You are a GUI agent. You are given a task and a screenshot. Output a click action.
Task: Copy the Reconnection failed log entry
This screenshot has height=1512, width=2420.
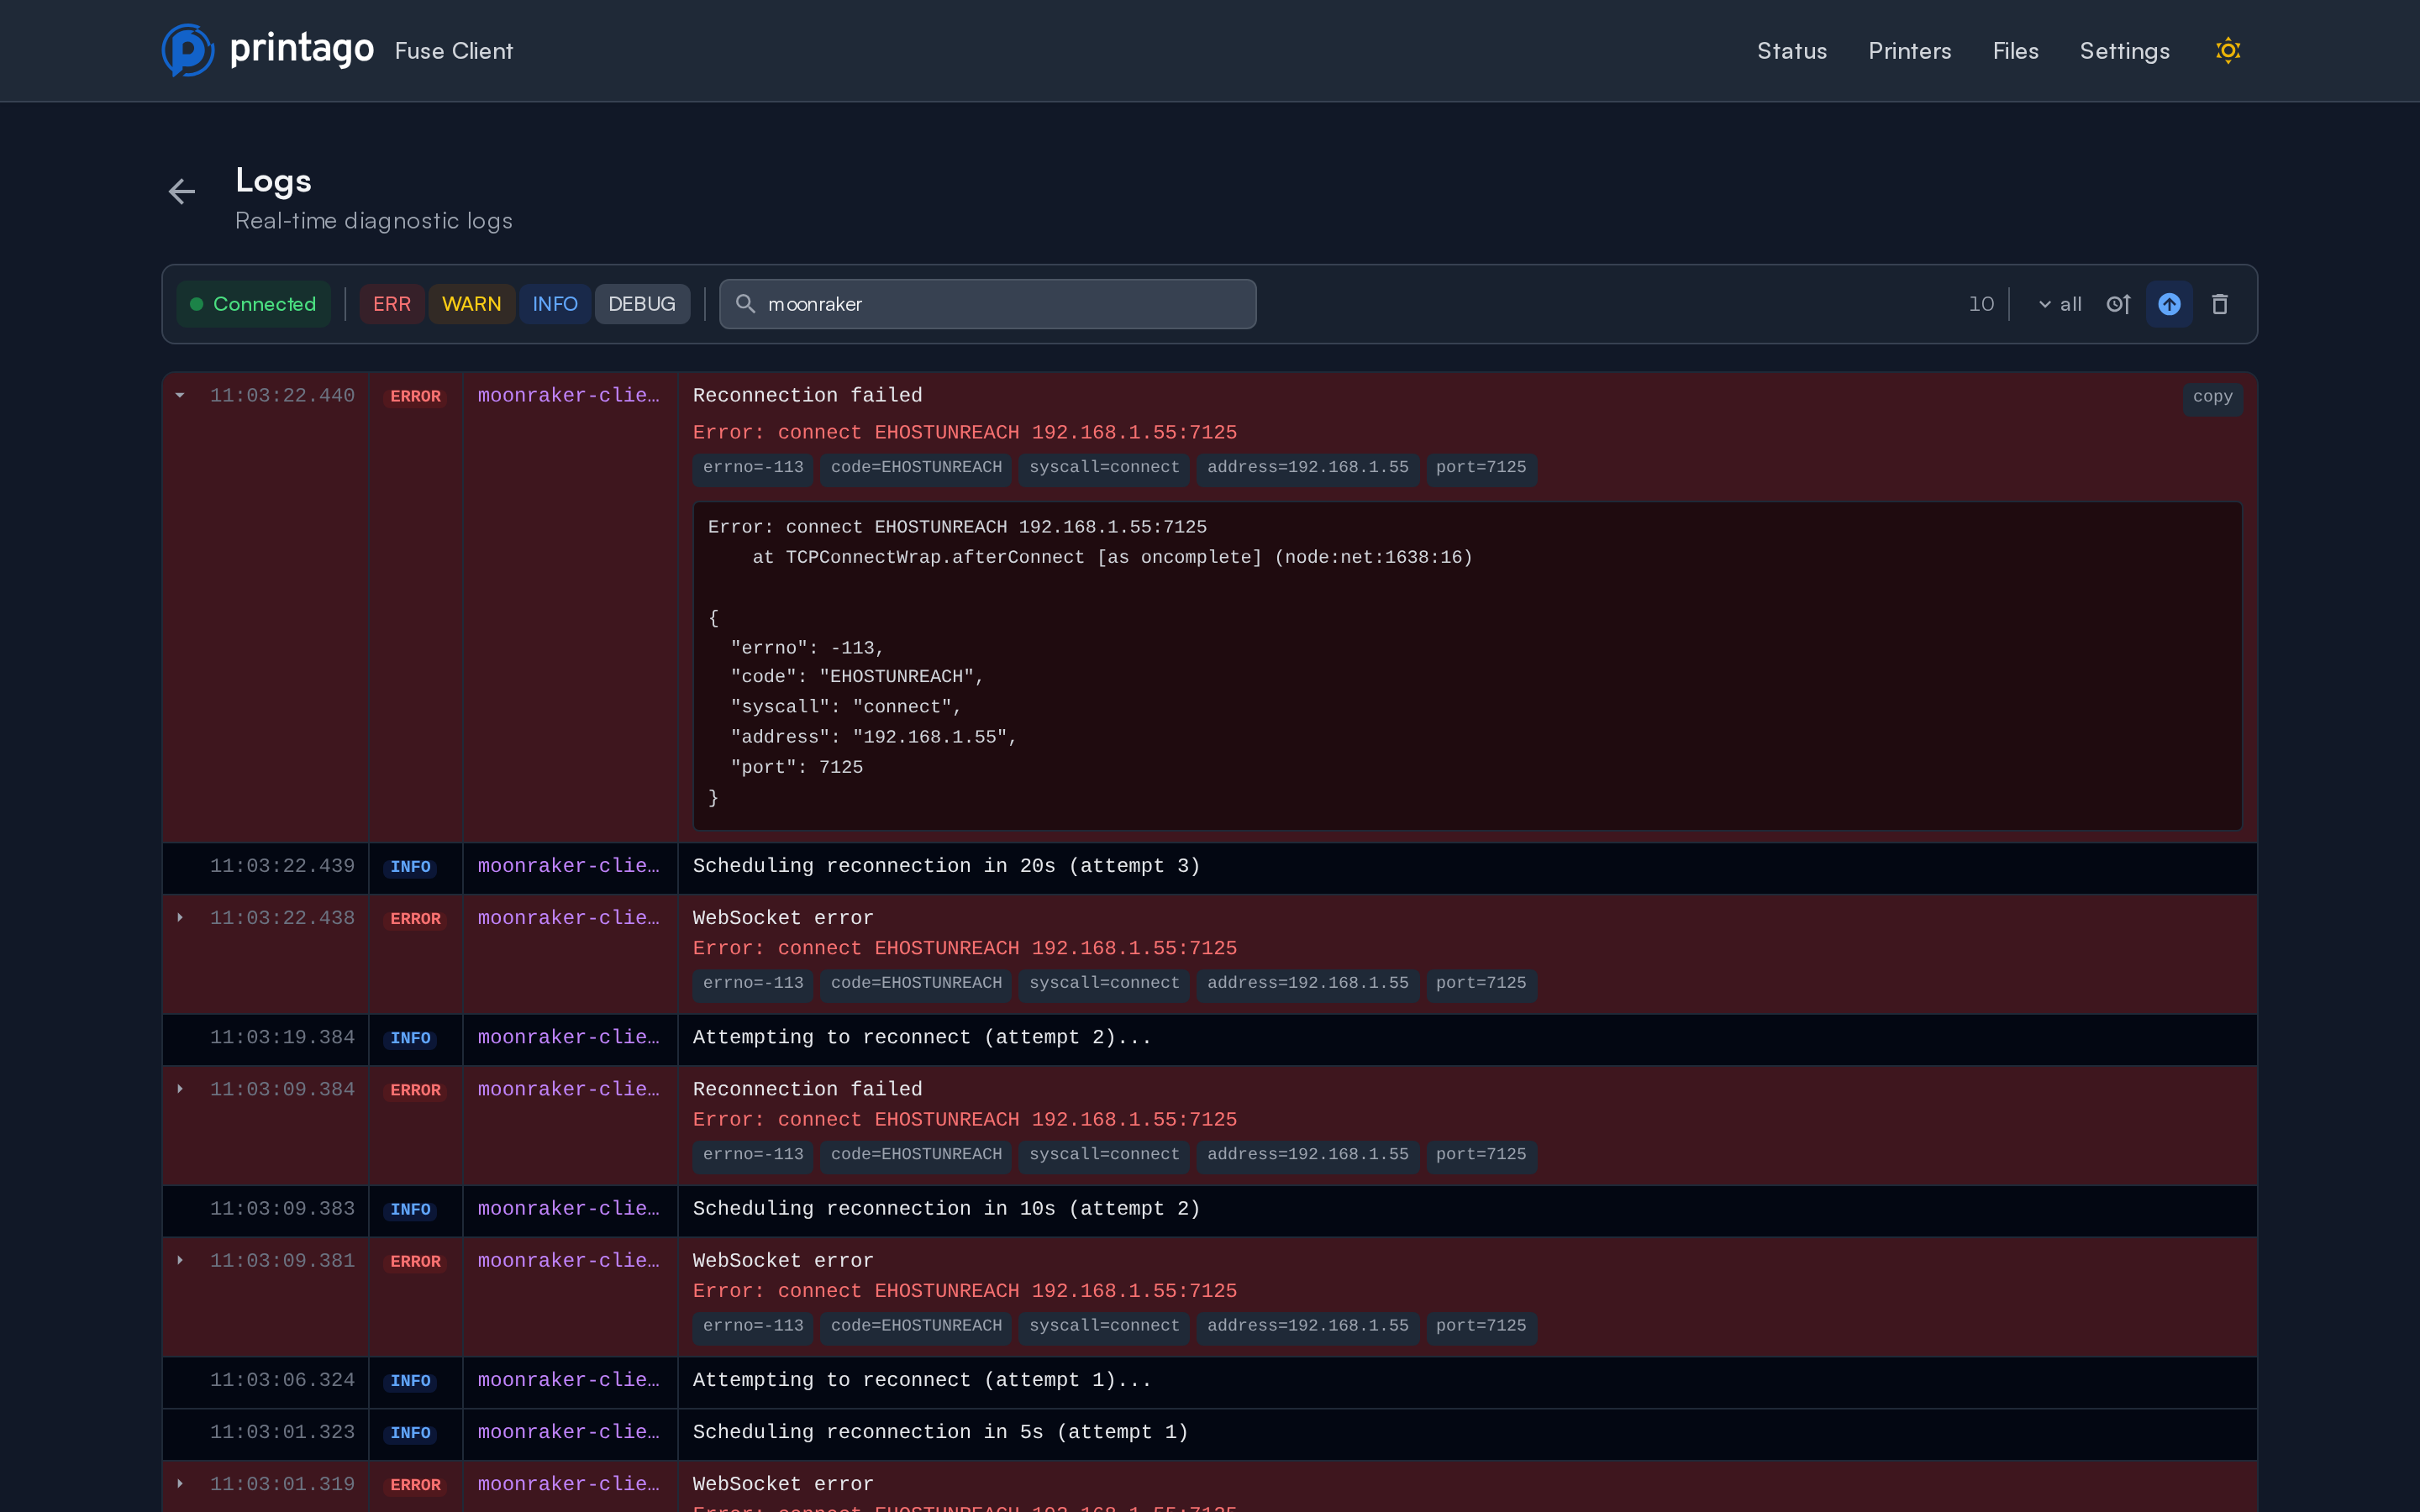2212,397
